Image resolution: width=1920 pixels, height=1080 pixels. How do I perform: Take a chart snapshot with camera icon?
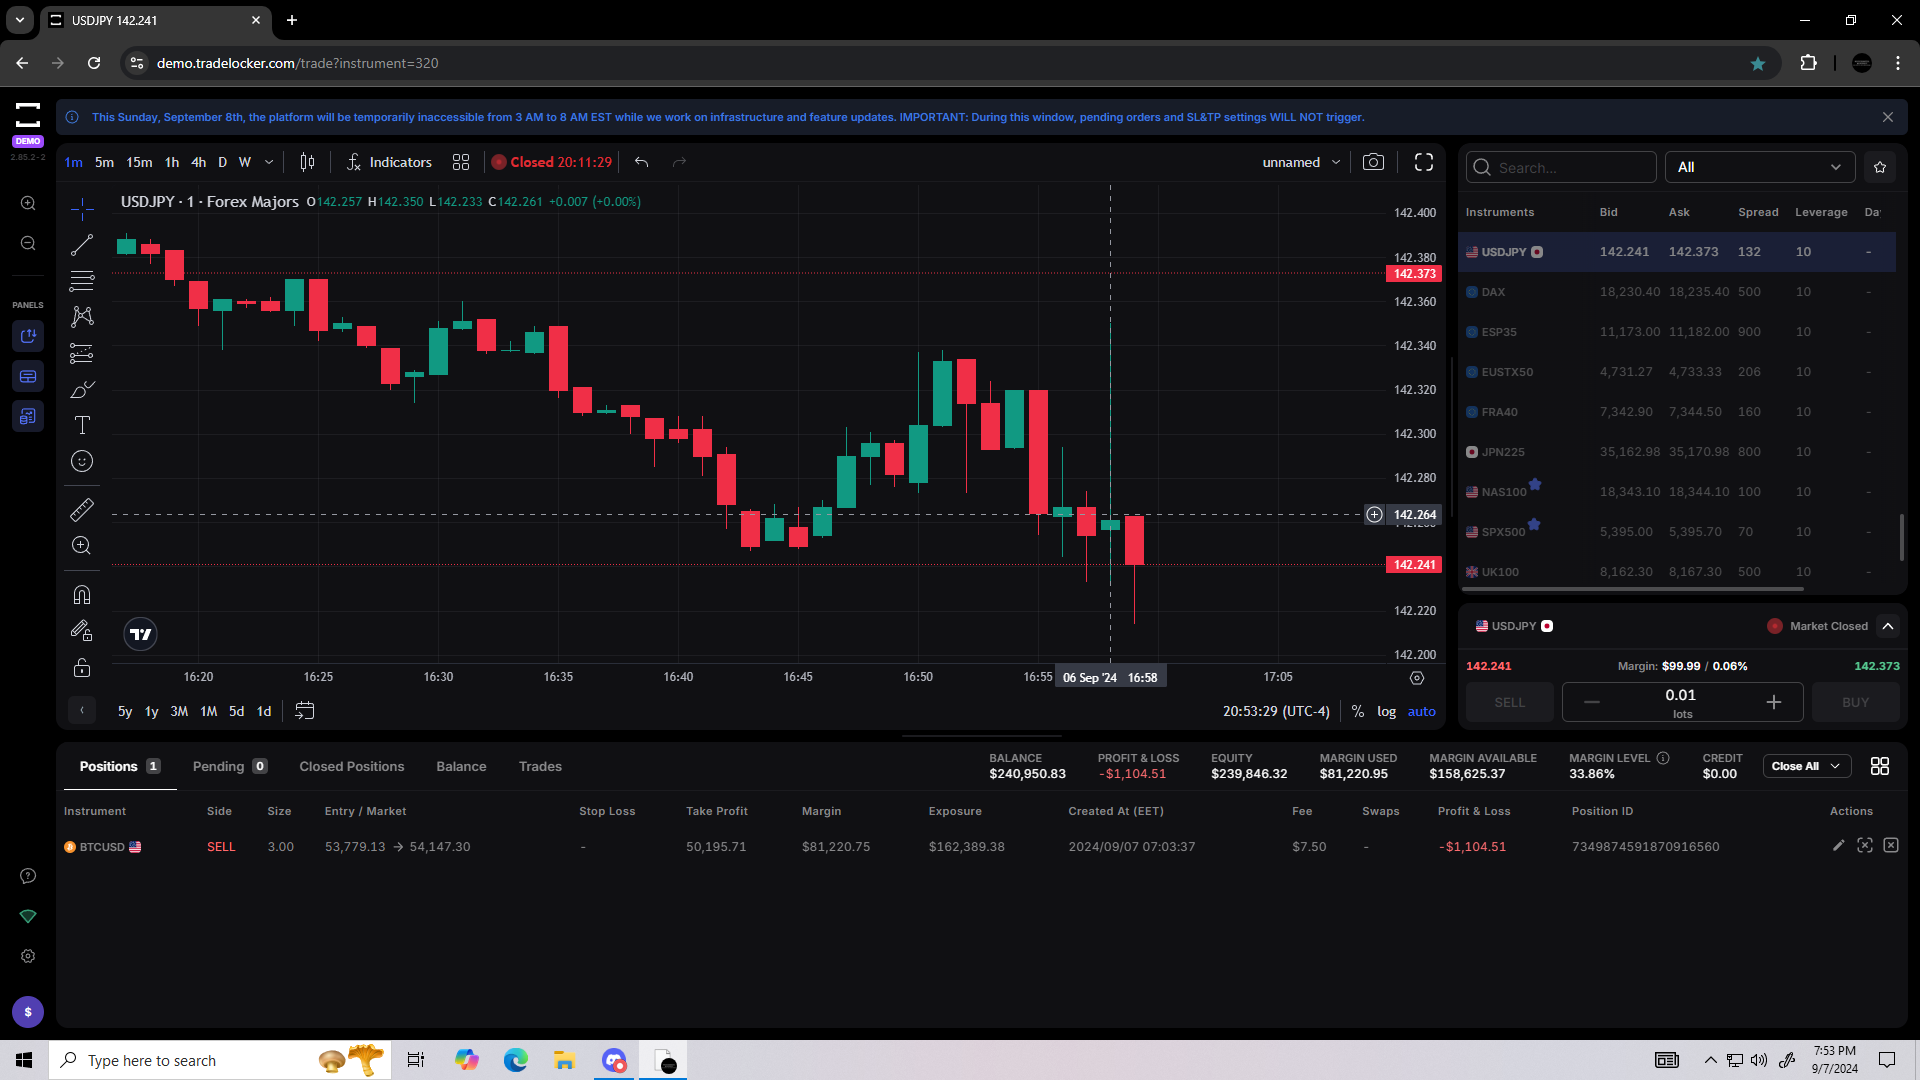1373,162
